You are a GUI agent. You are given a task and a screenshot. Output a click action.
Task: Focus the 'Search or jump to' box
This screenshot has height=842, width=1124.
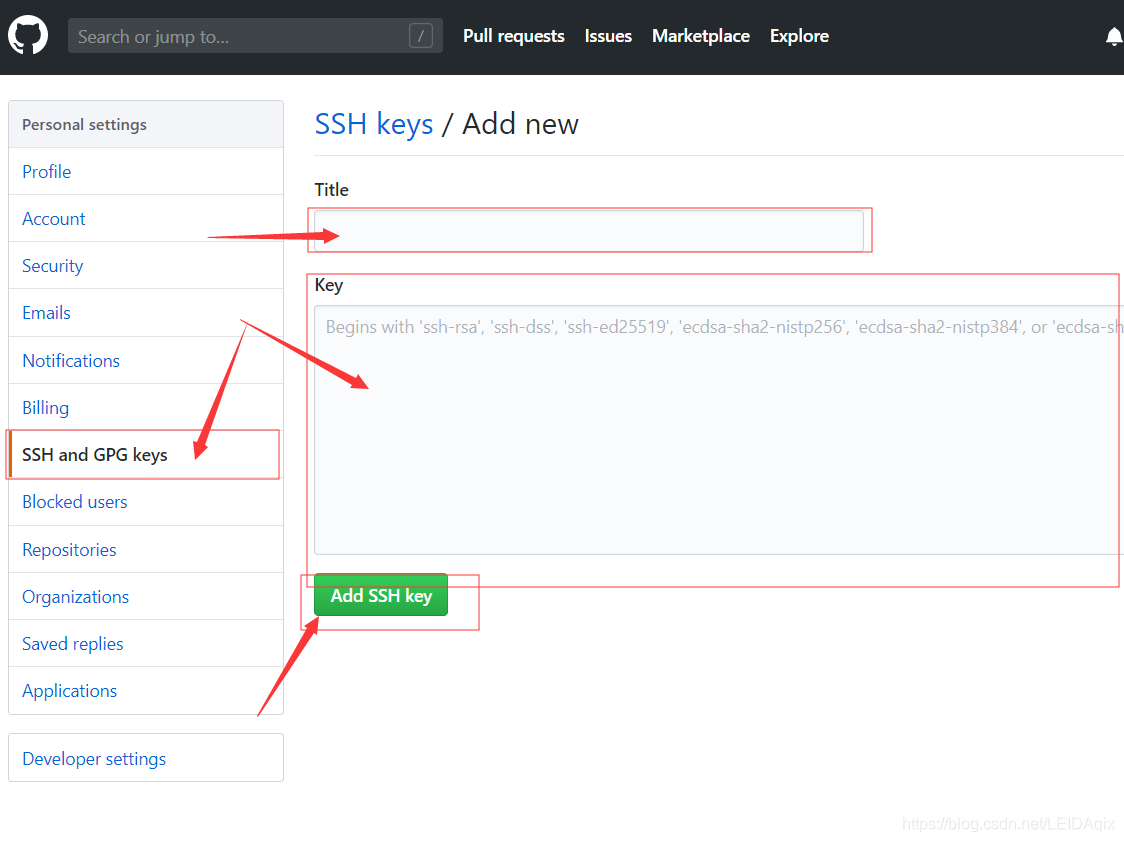point(255,36)
